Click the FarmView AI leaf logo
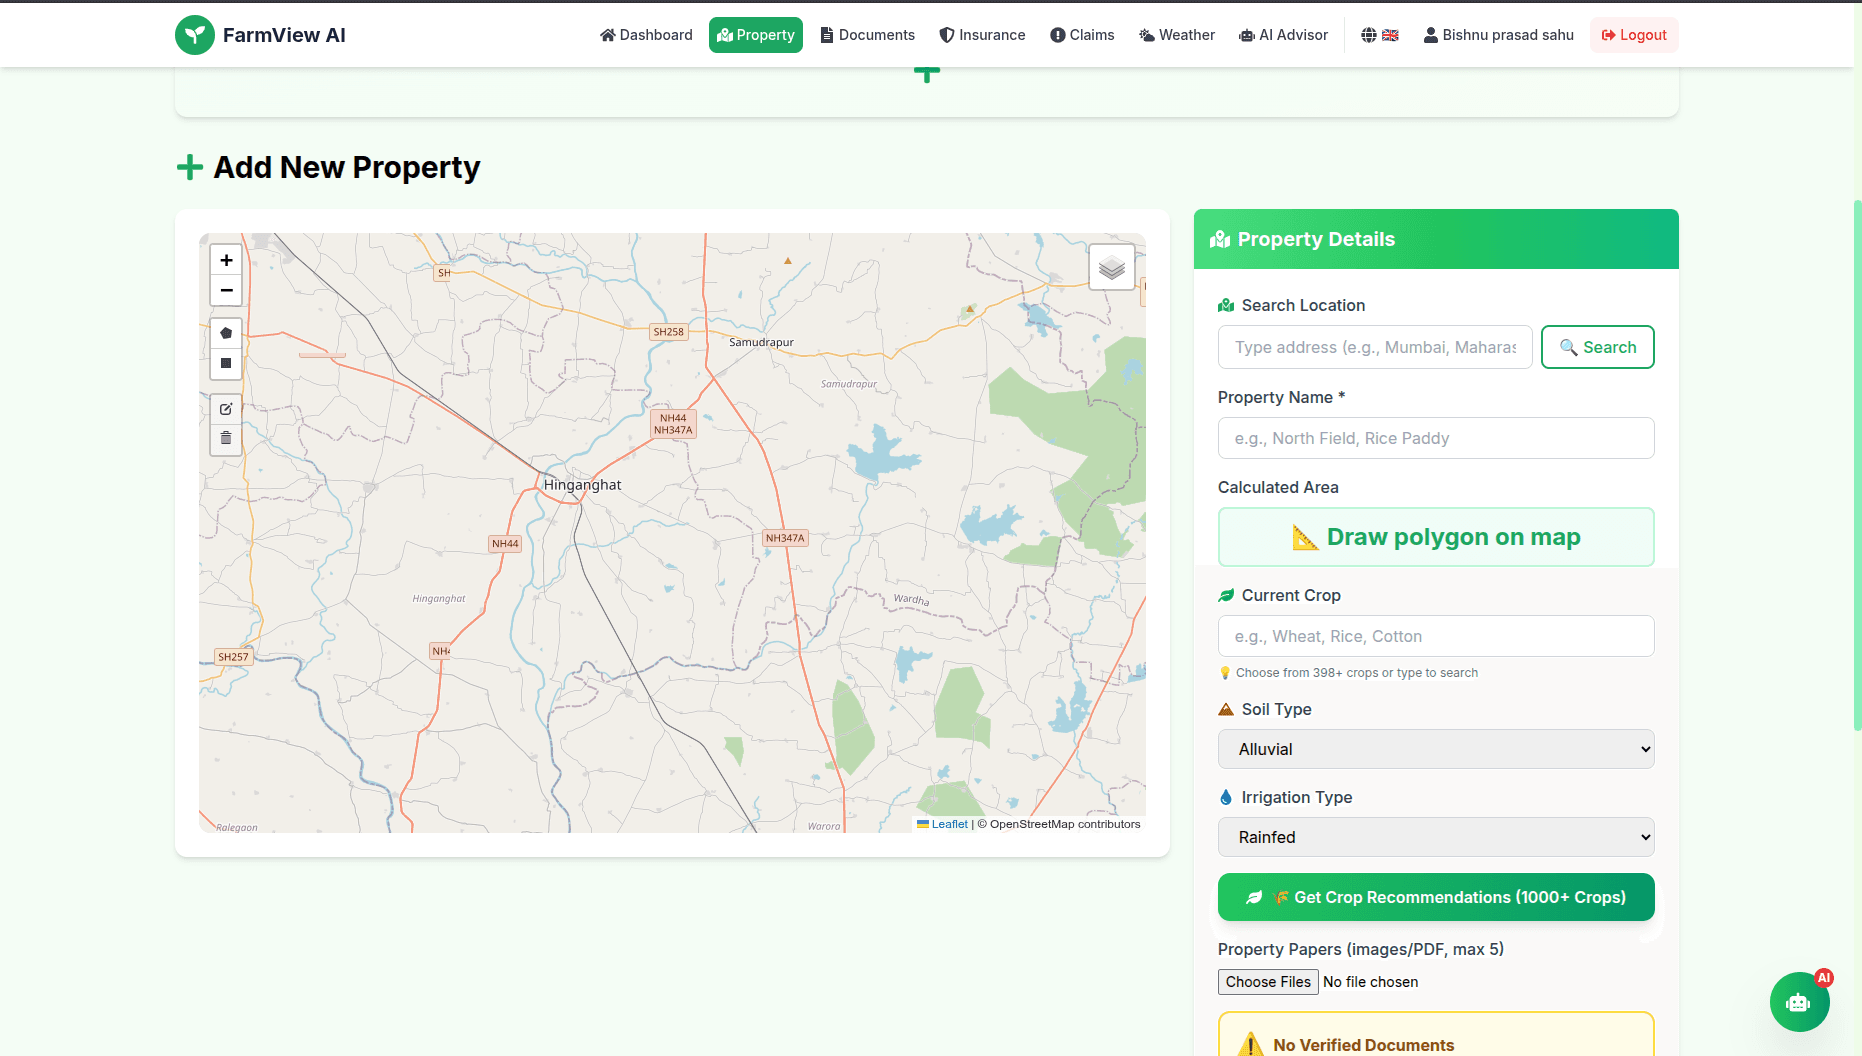The image size is (1862, 1056). pos(195,34)
